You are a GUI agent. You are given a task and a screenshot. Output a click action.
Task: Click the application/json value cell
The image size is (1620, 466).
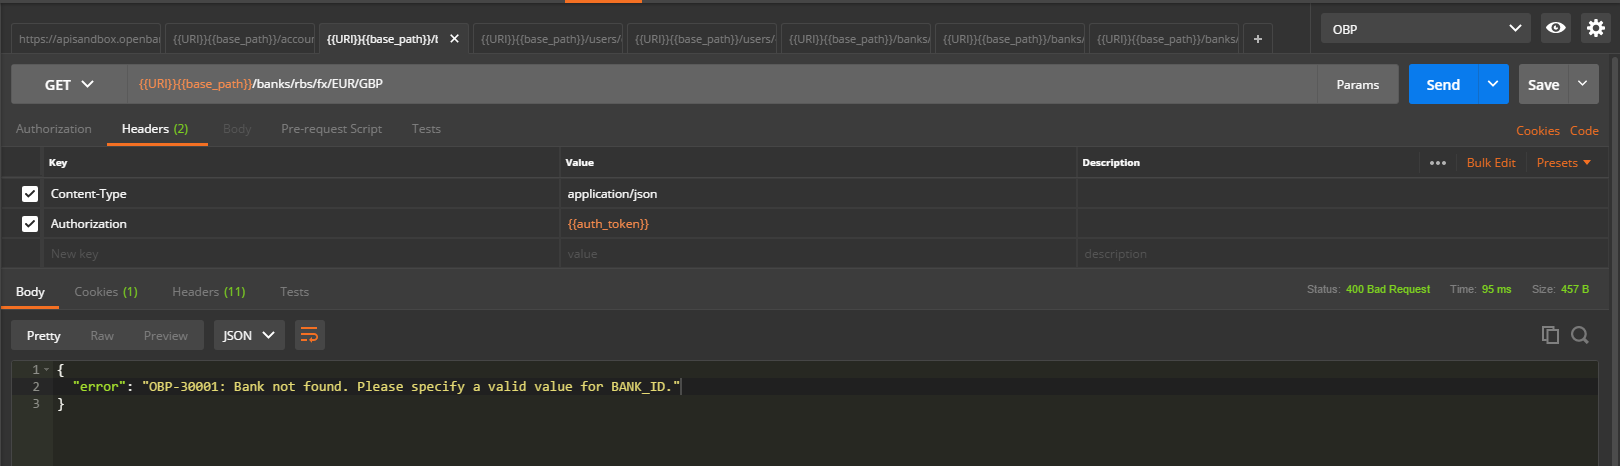(818, 194)
